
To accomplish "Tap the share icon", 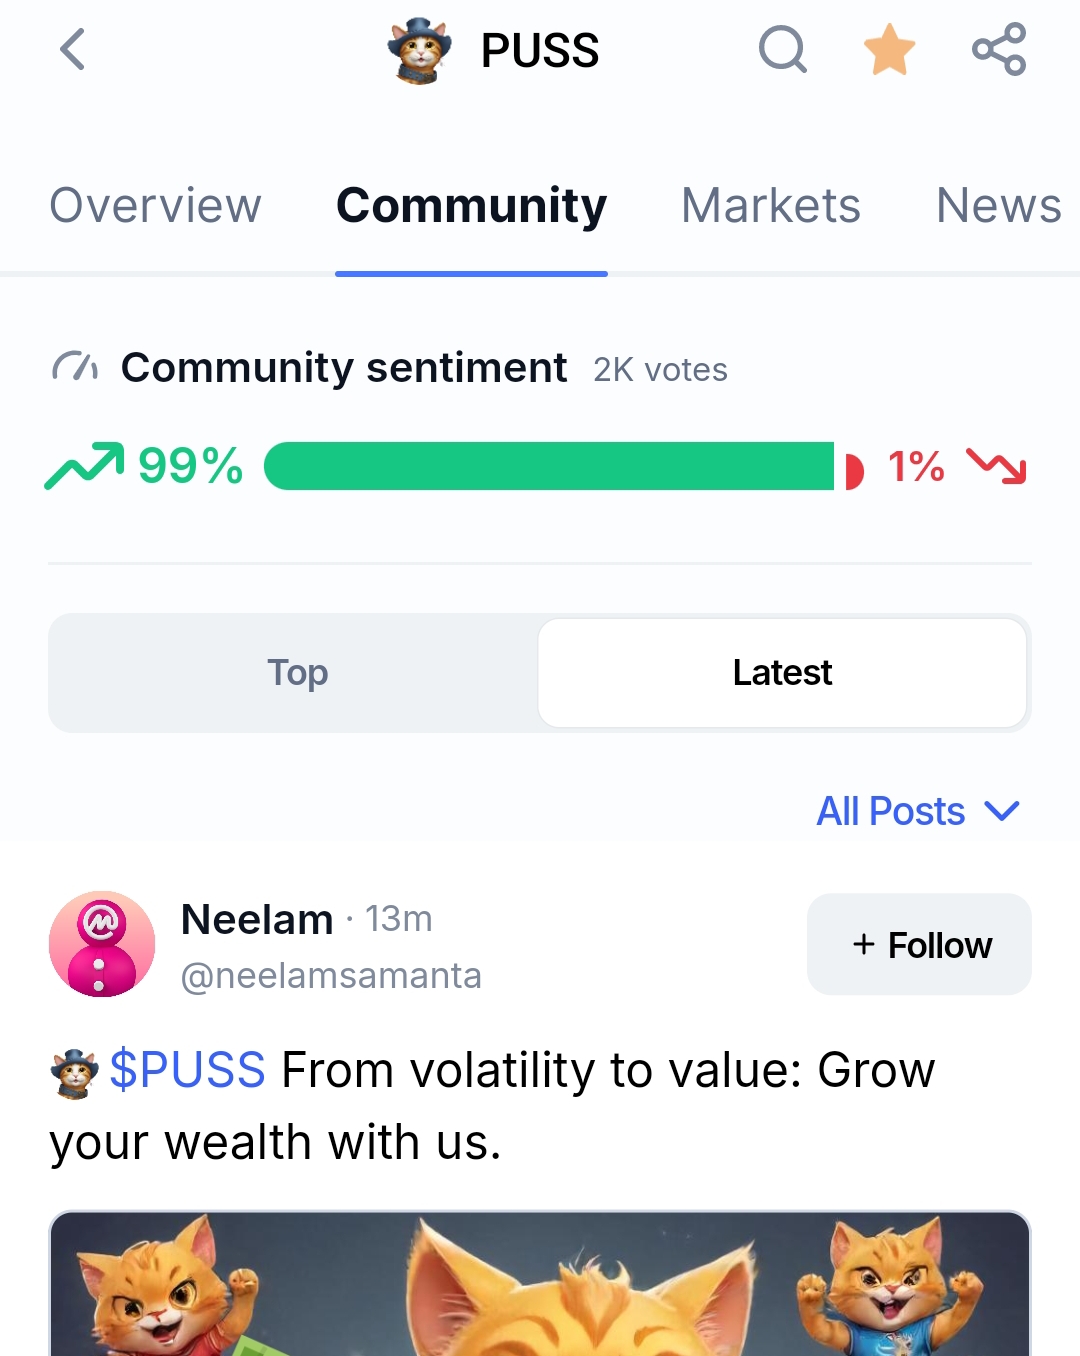I will (999, 49).
